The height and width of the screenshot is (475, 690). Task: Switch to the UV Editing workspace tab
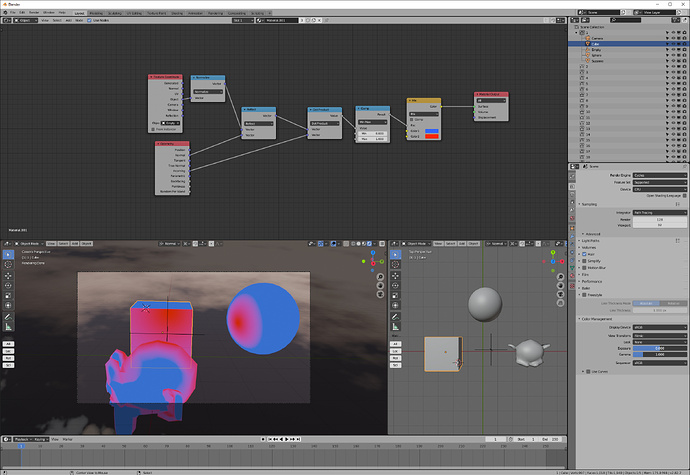(x=134, y=13)
